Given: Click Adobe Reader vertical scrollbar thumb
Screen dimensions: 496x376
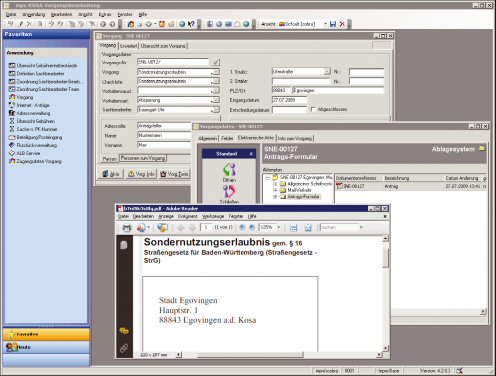Looking at the screenshot, I should pos(385,258).
